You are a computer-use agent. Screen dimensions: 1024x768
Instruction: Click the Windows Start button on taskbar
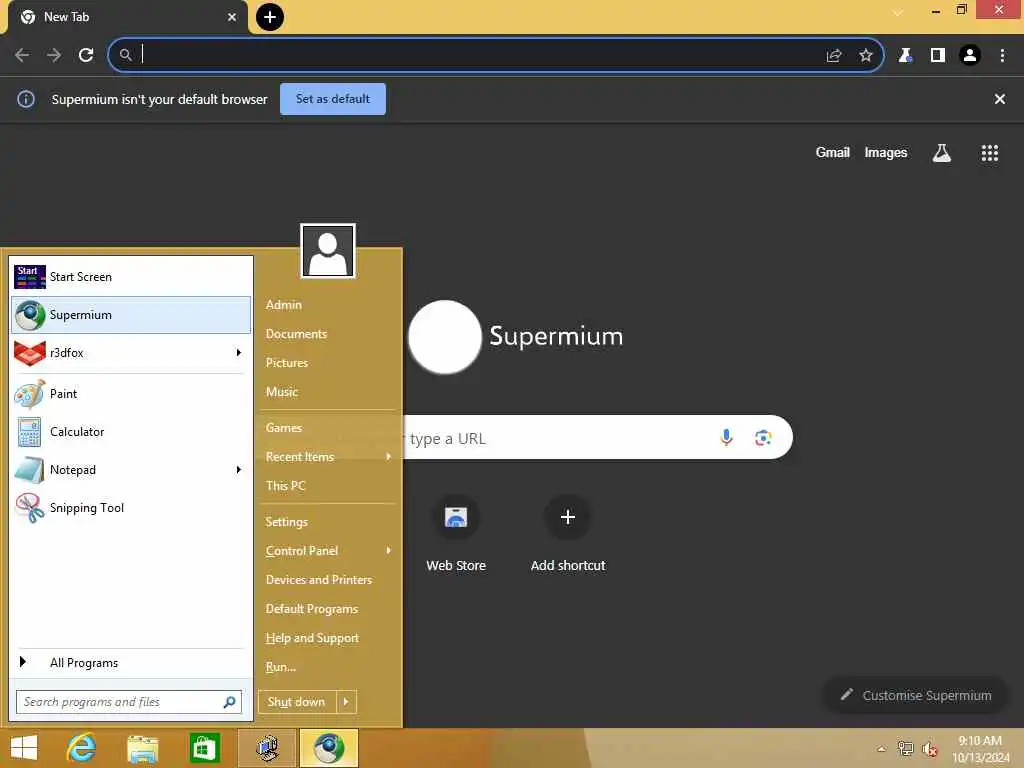(24, 748)
